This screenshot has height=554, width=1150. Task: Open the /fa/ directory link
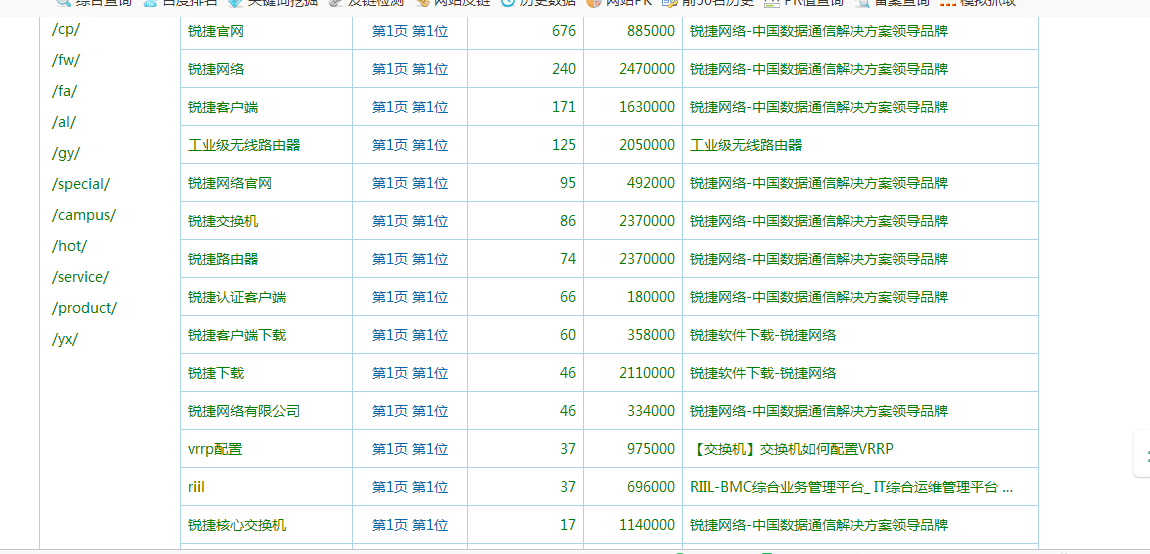click(x=65, y=92)
